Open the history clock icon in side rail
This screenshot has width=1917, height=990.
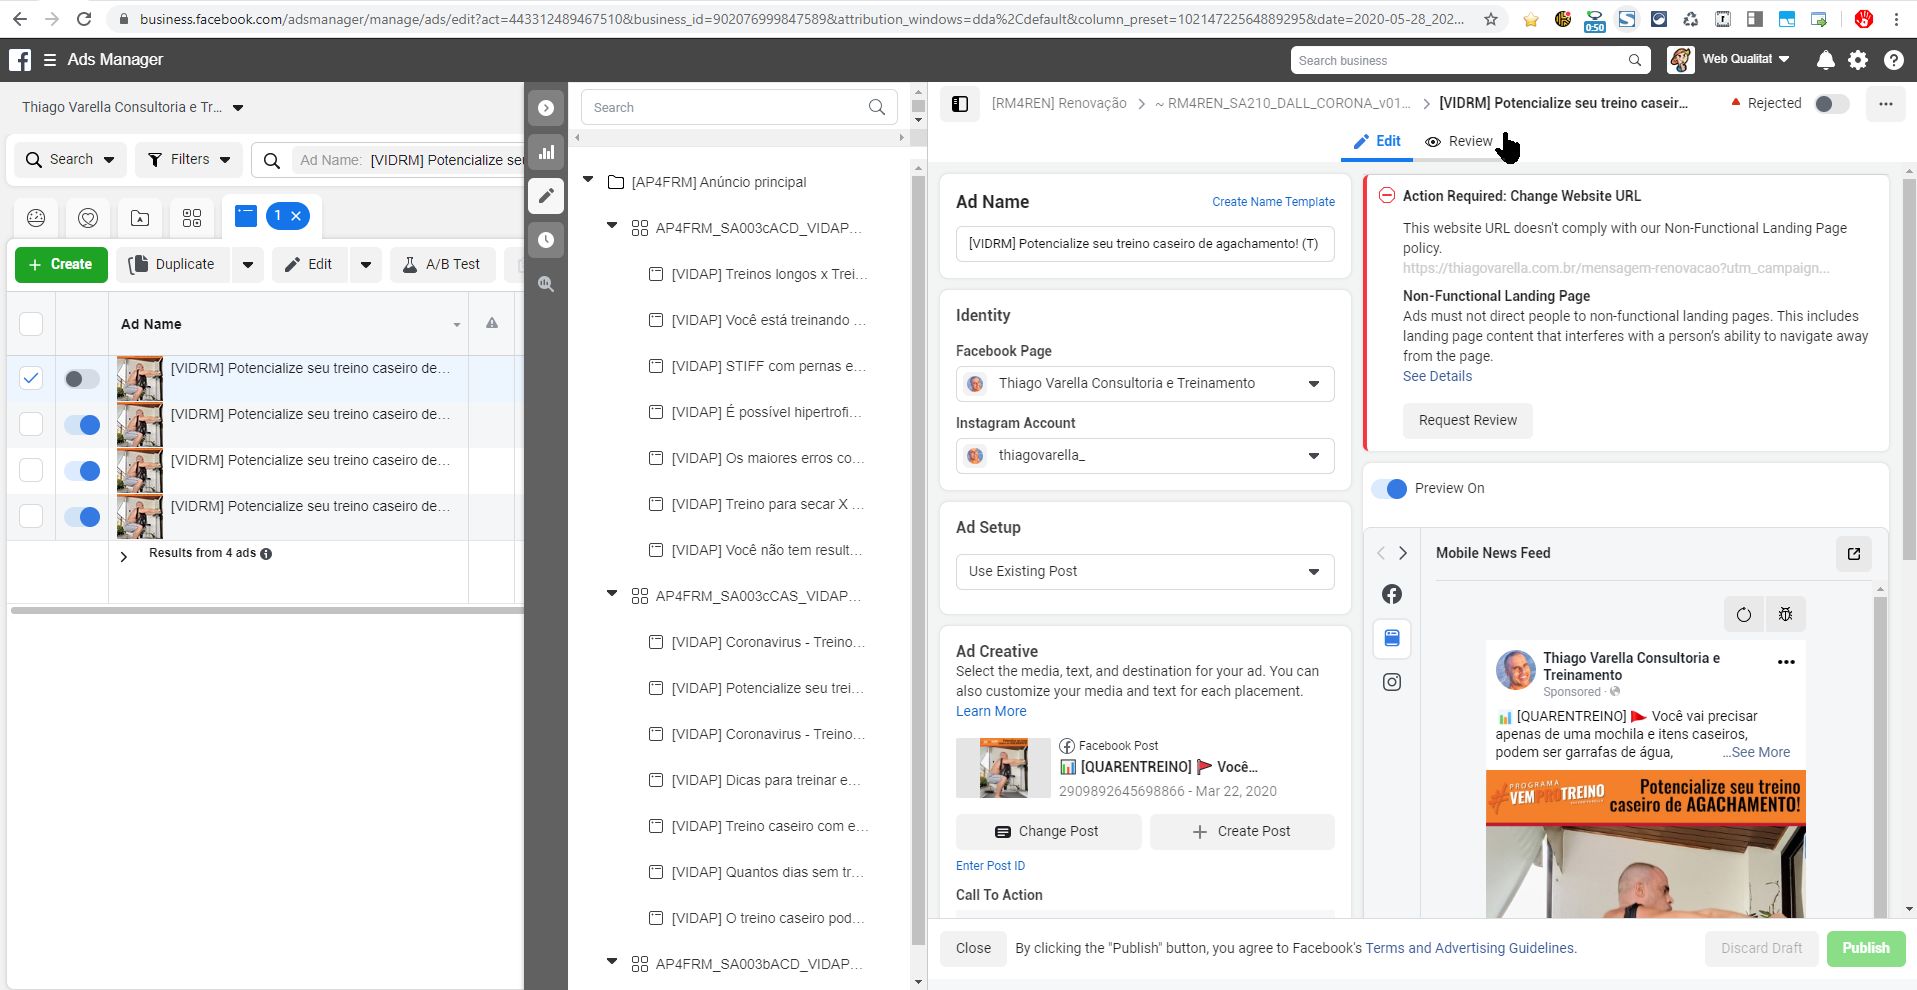pos(546,240)
